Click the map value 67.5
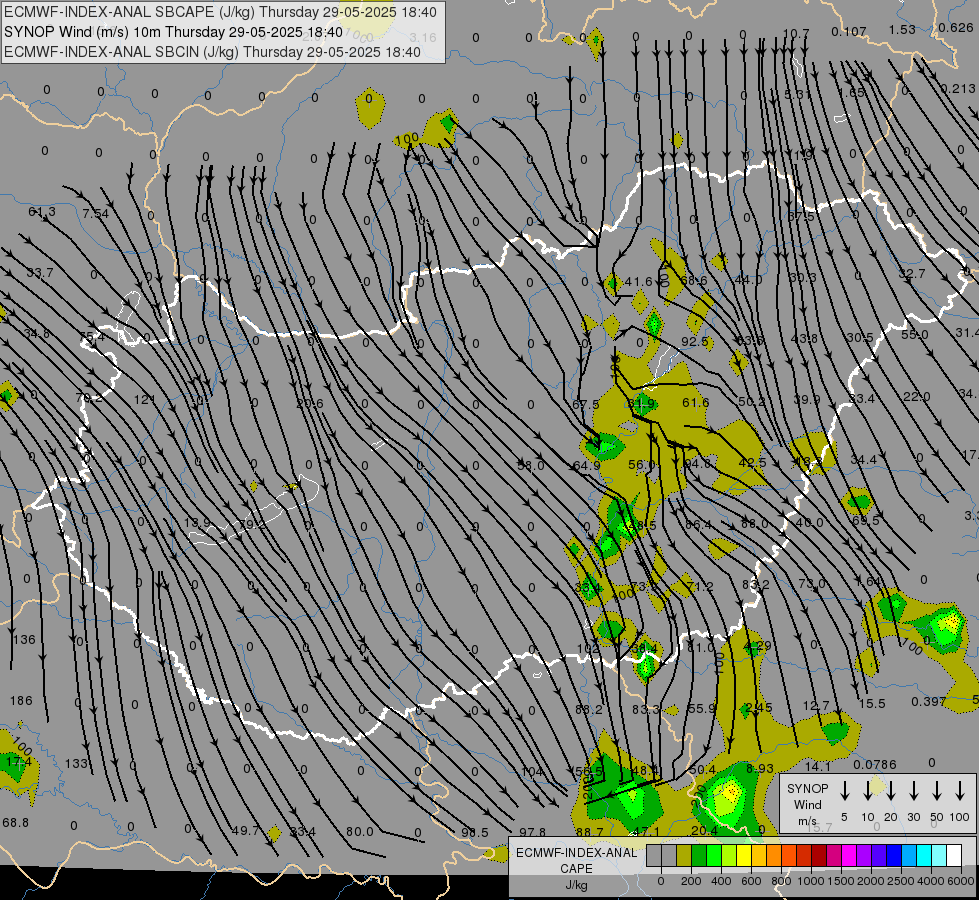This screenshot has width=979, height=900. click(586, 405)
